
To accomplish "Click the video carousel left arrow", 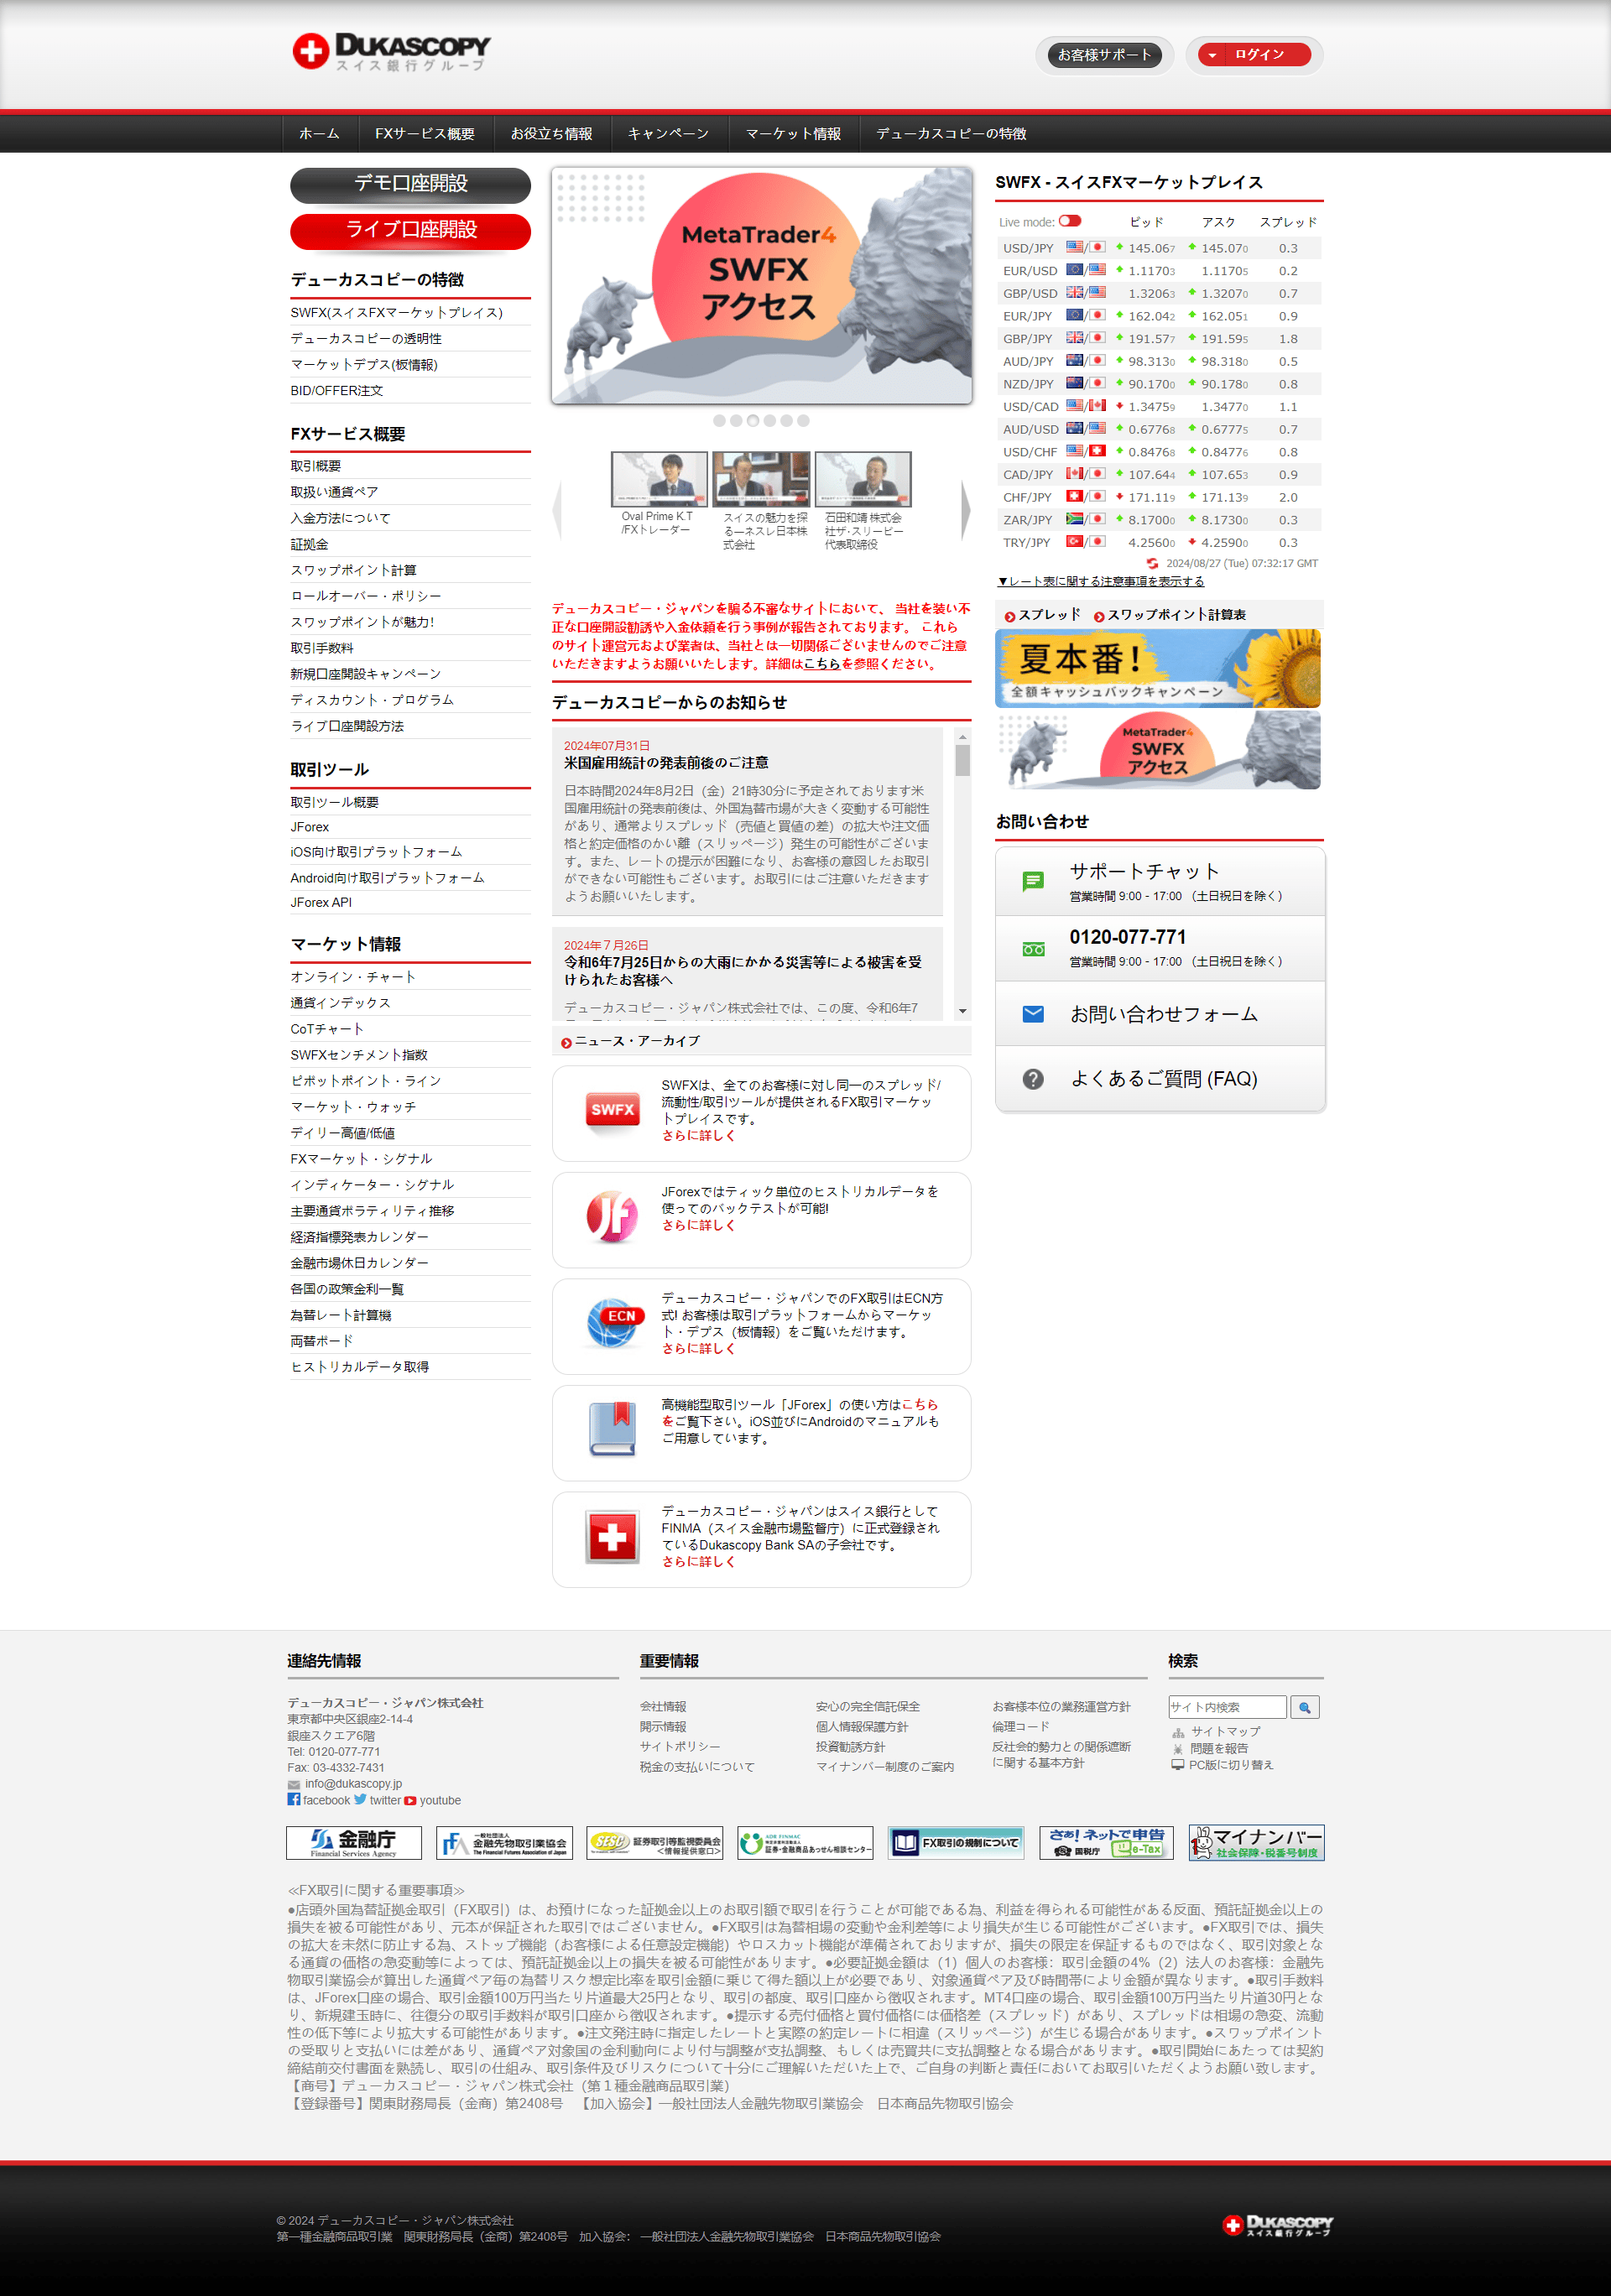I will [x=558, y=509].
